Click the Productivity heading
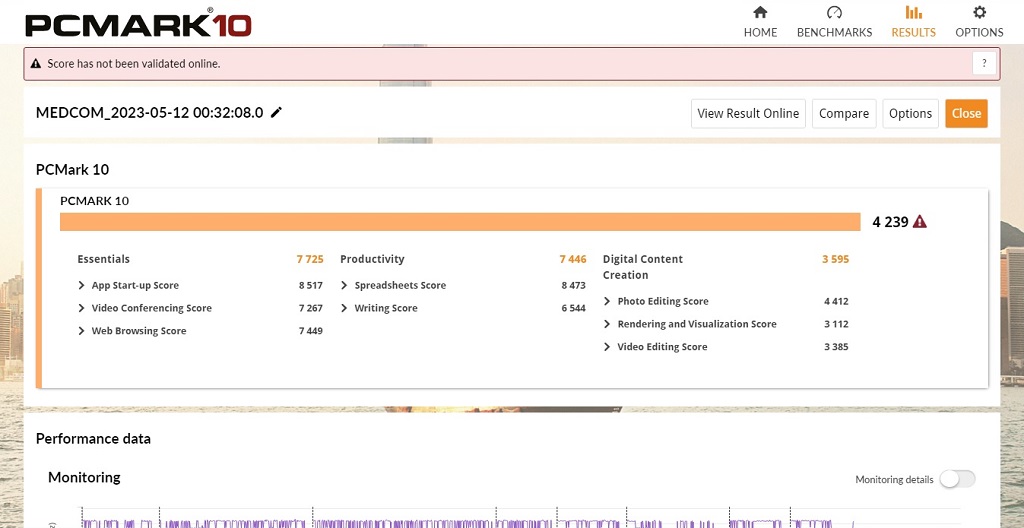The image size is (1024, 528). (372, 259)
